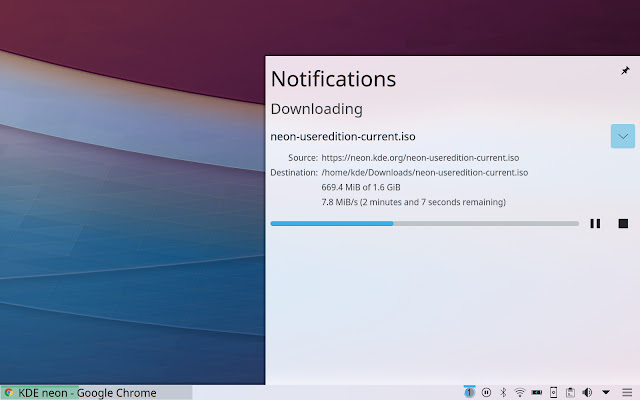Click the notifications count tray icon
The height and width of the screenshot is (400, 640).
(x=469, y=392)
